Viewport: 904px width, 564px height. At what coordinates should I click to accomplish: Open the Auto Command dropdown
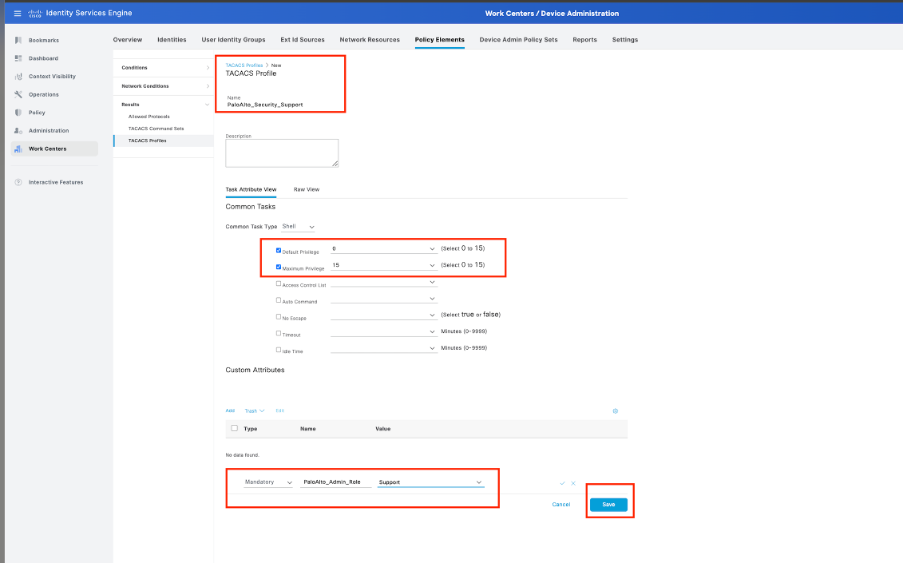tap(383, 299)
